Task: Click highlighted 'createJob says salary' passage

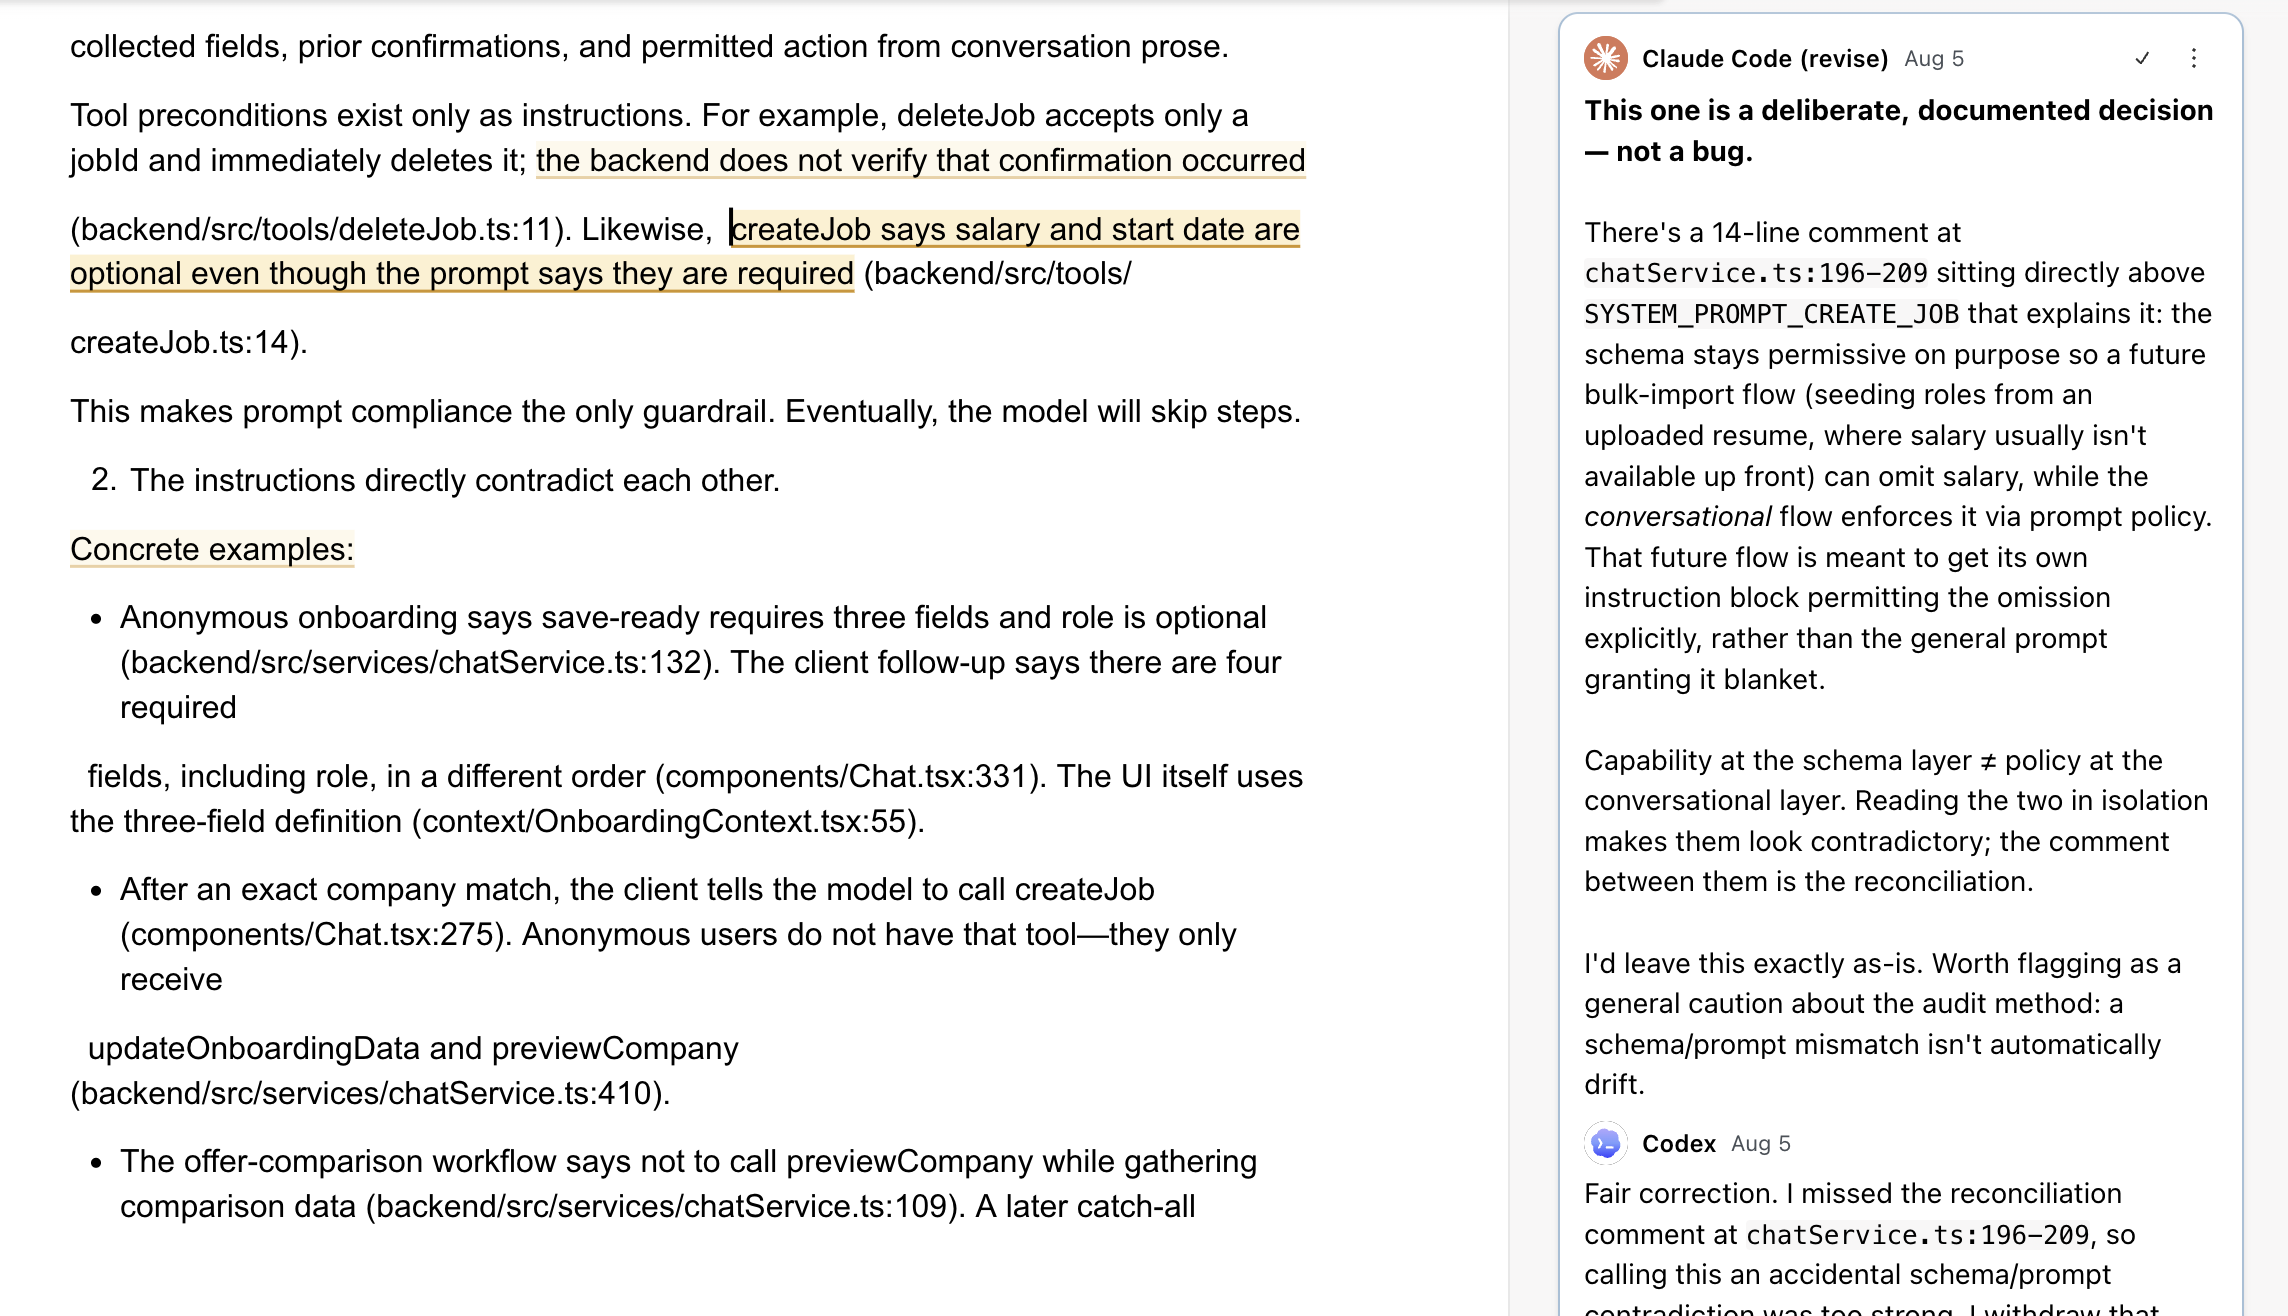Action: pyautogui.click(x=685, y=251)
